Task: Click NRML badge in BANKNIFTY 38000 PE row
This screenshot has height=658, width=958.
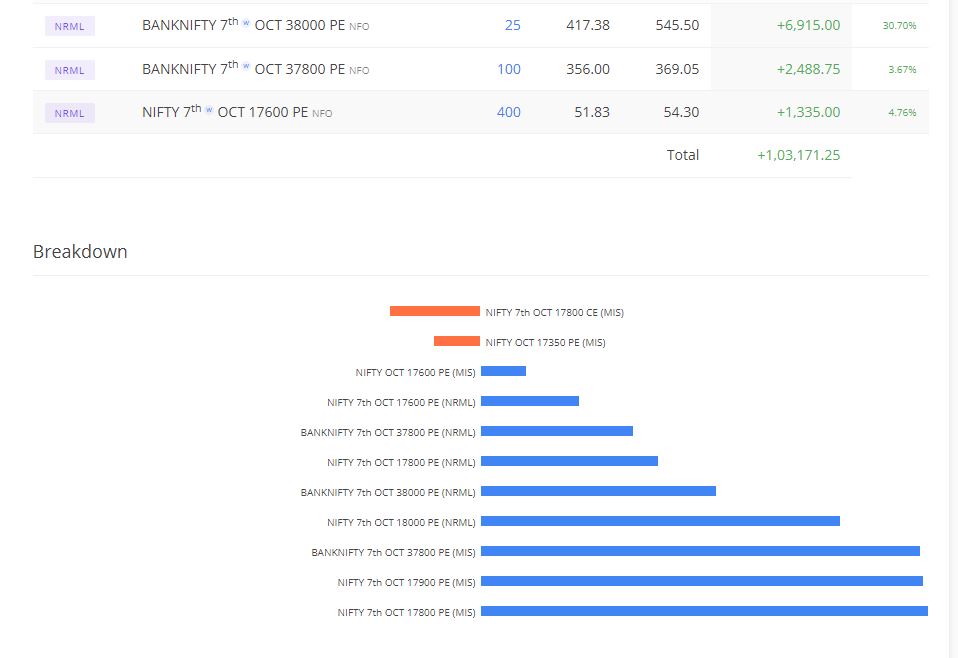Action: [x=70, y=26]
